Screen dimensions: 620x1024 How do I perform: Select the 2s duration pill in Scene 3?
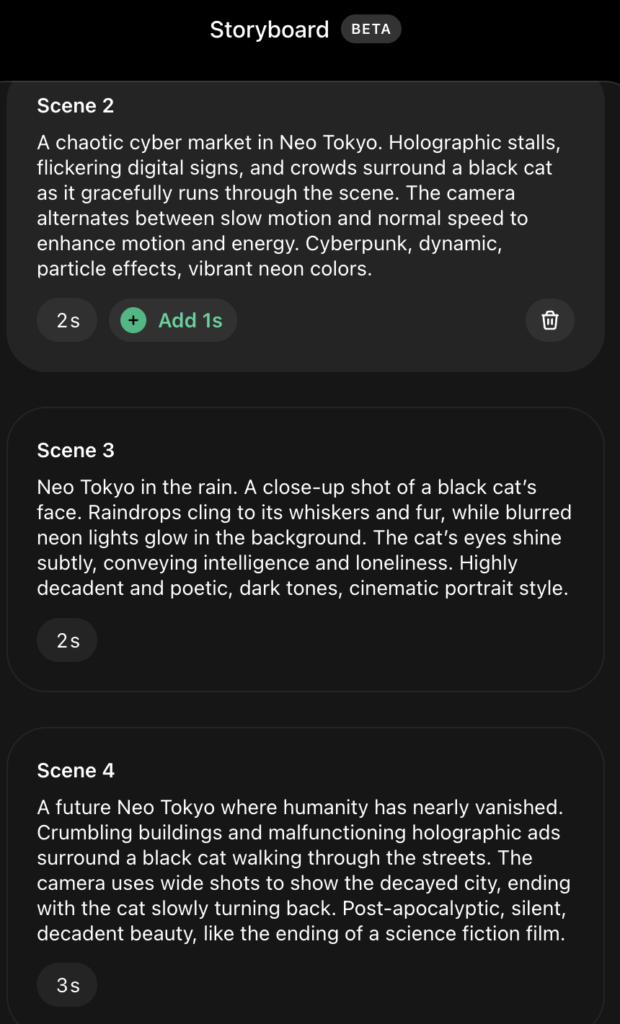pos(67,640)
